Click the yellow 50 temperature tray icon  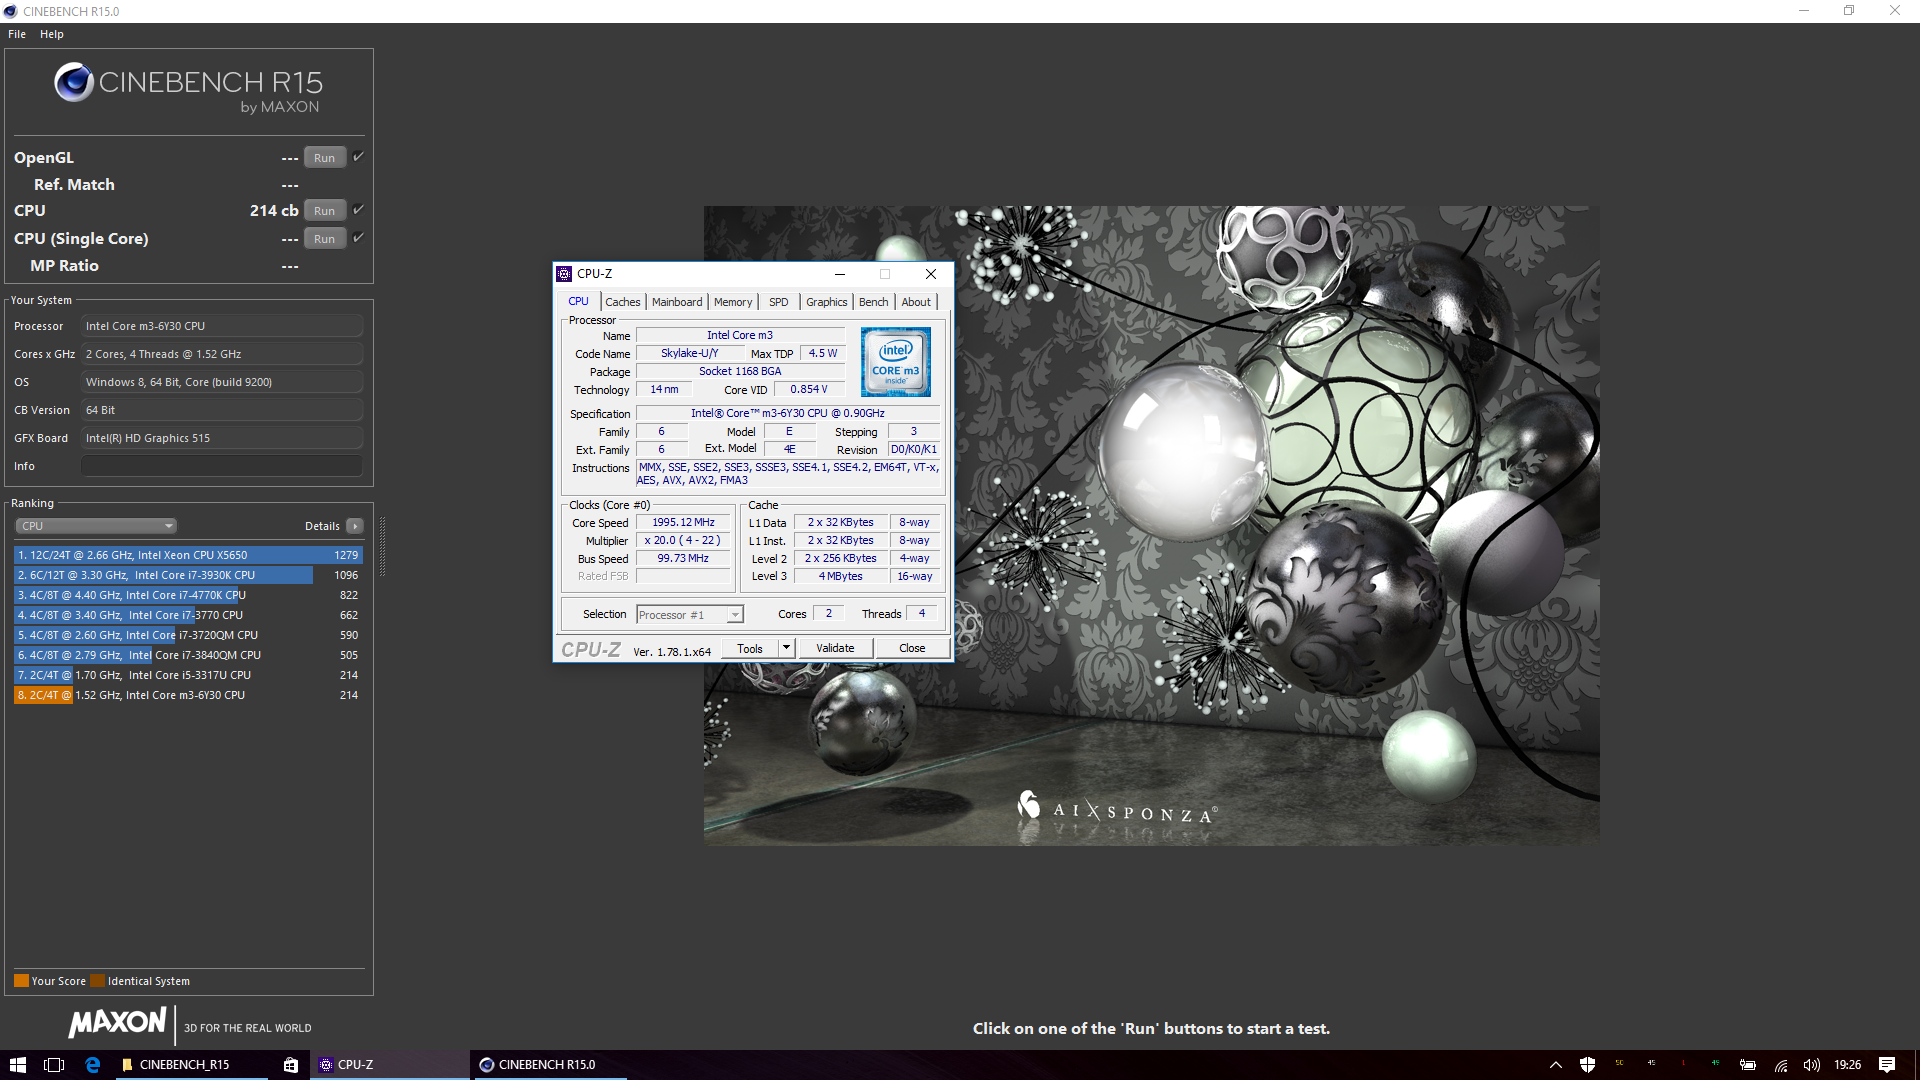1619,1063
